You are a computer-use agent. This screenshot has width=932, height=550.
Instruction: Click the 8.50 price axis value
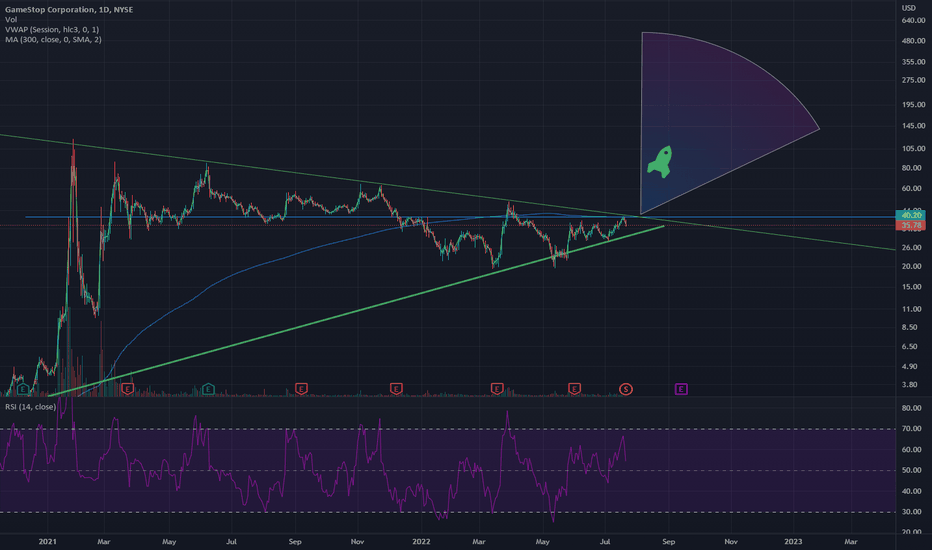pos(910,328)
